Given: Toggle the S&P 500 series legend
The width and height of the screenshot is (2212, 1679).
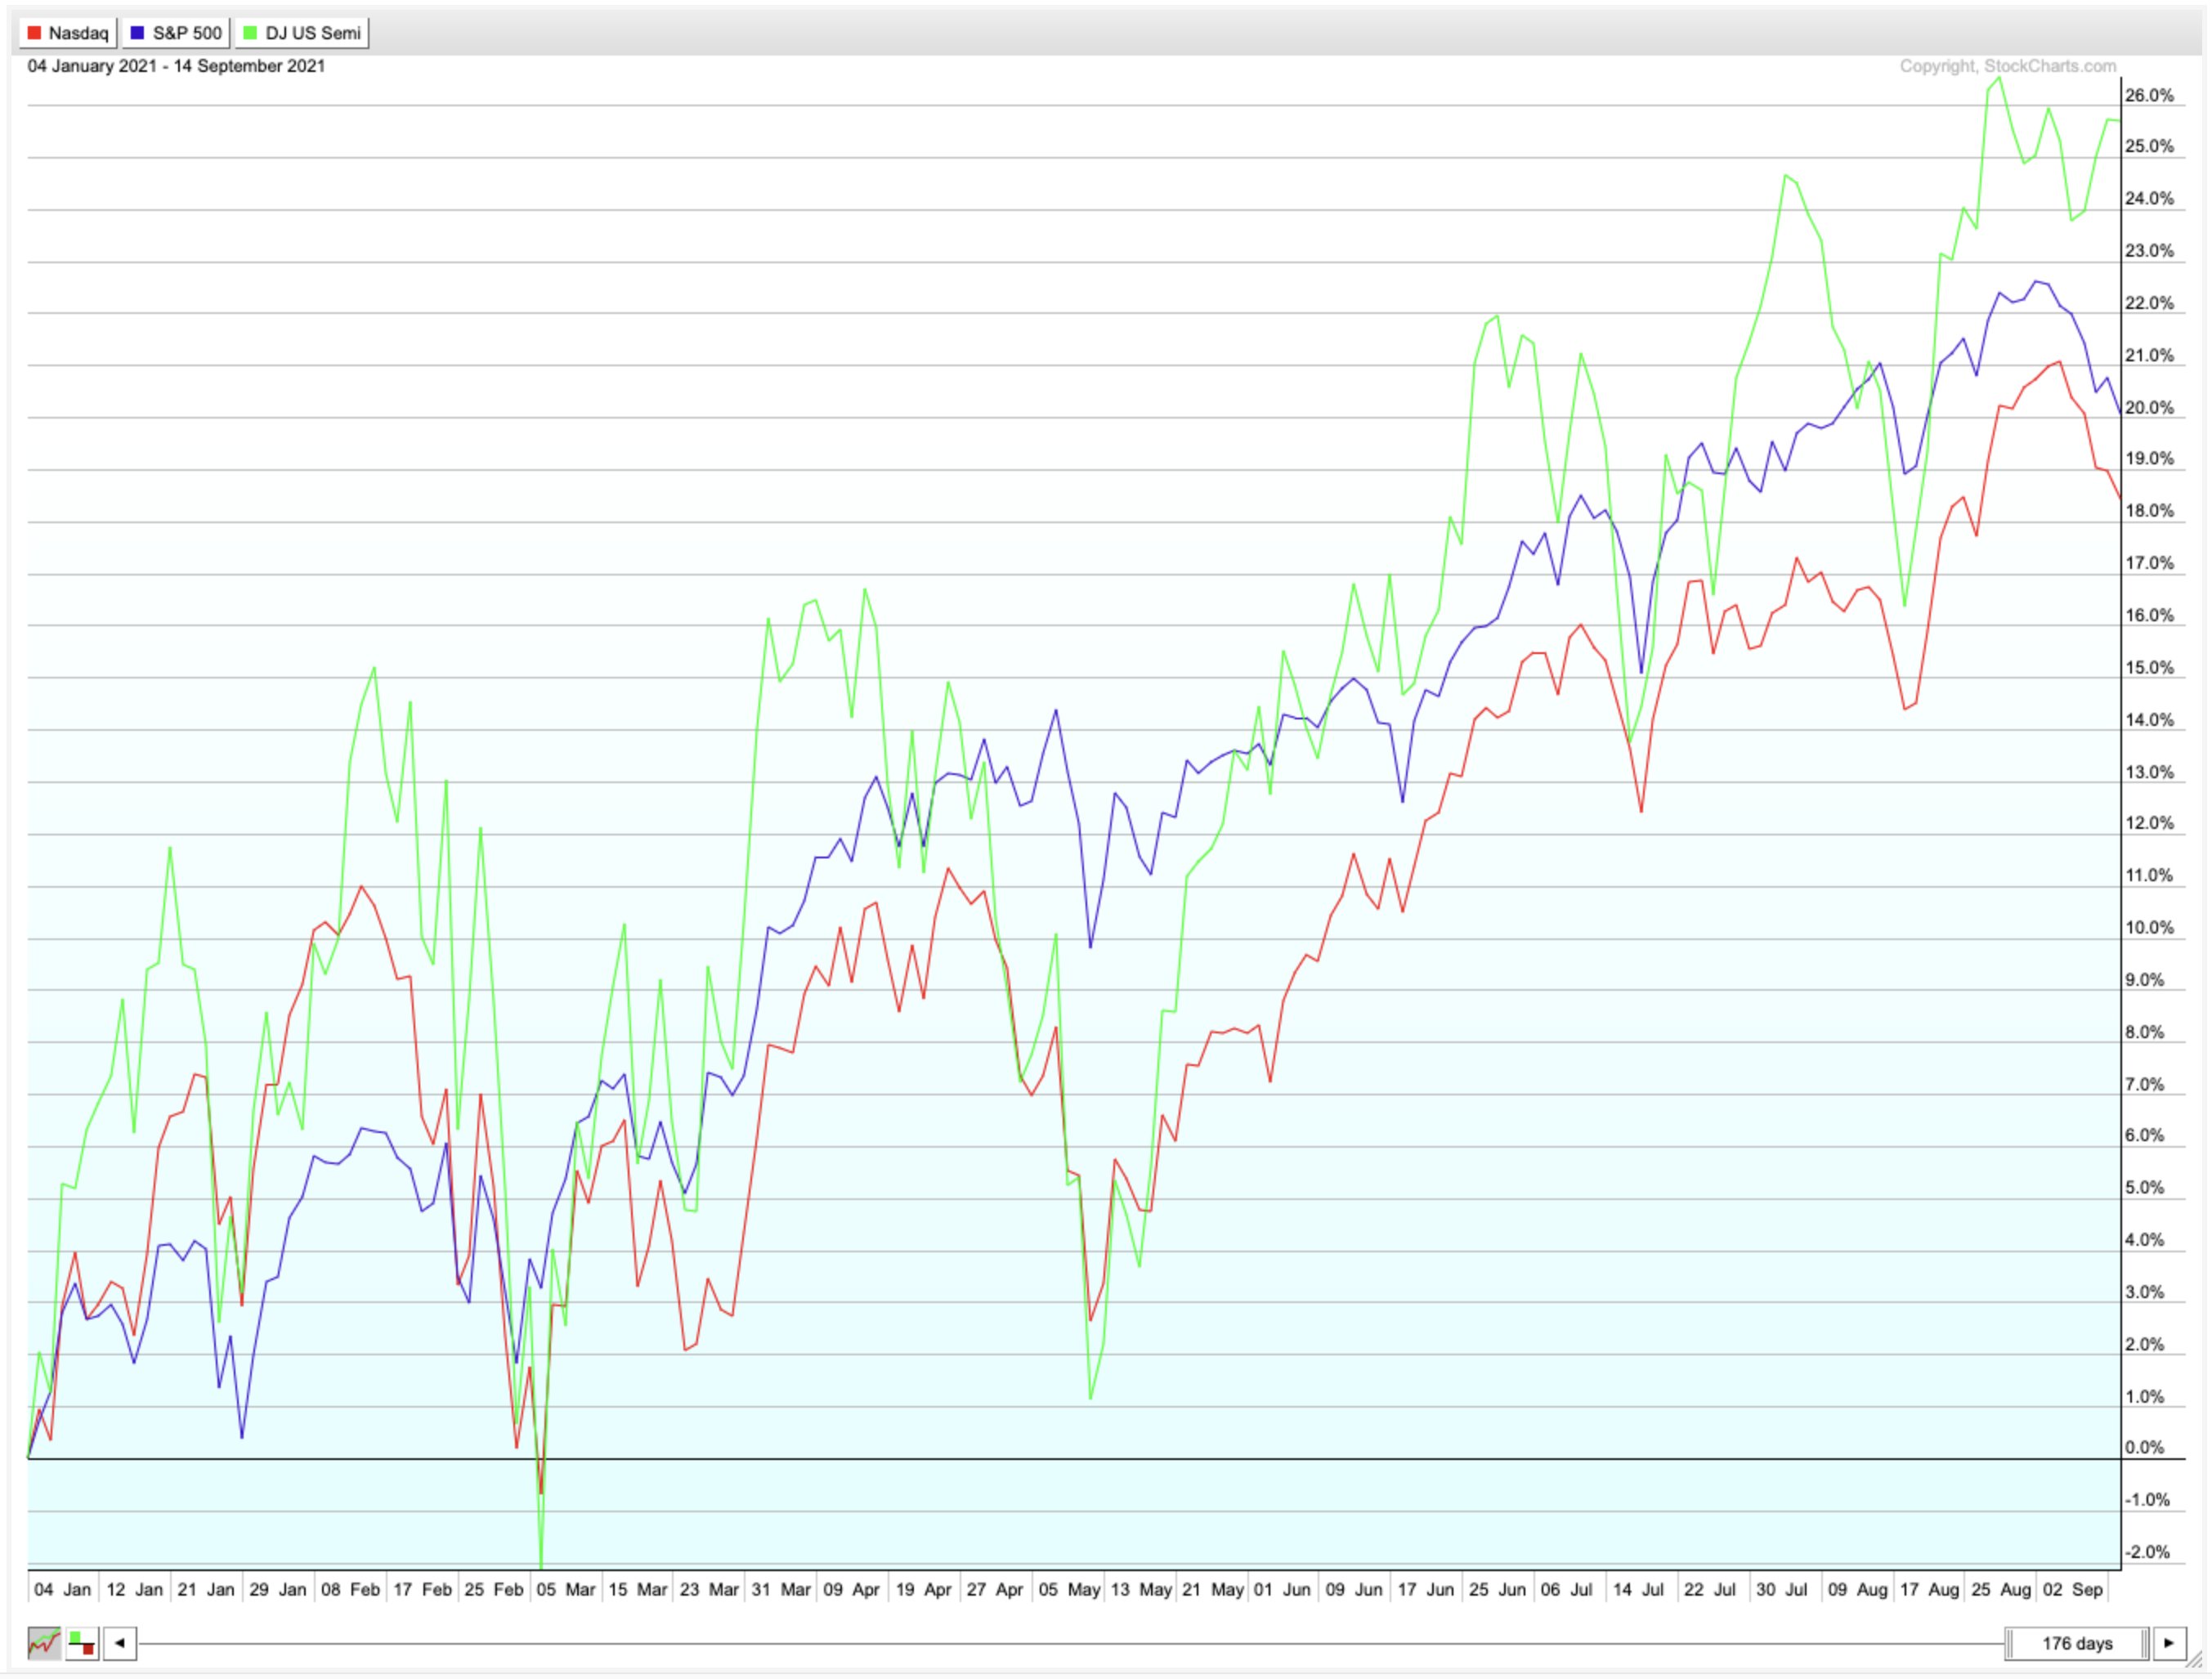Looking at the screenshot, I should click(176, 33).
